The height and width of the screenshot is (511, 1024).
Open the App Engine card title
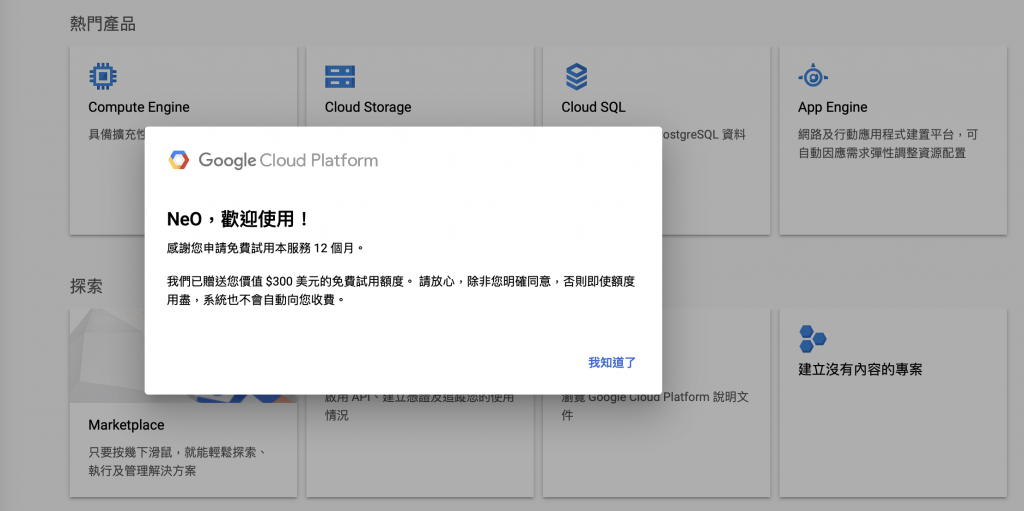click(833, 107)
